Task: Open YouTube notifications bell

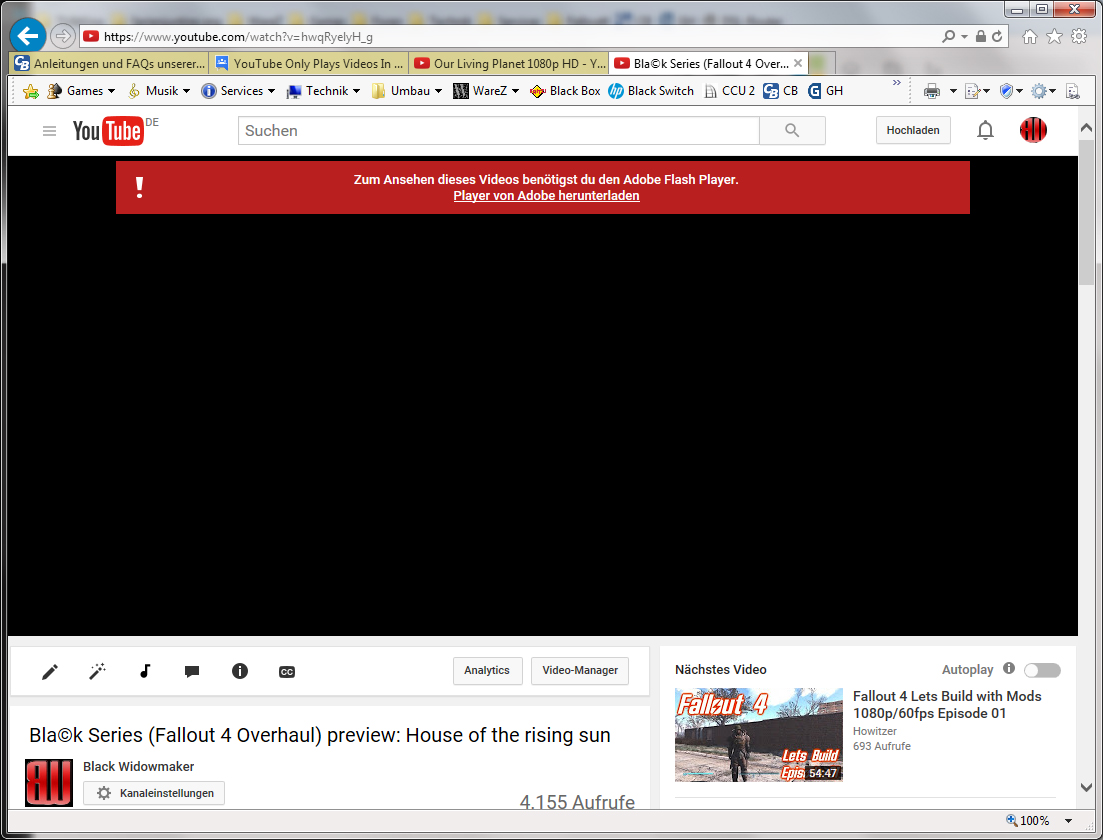Action: click(x=985, y=130)
